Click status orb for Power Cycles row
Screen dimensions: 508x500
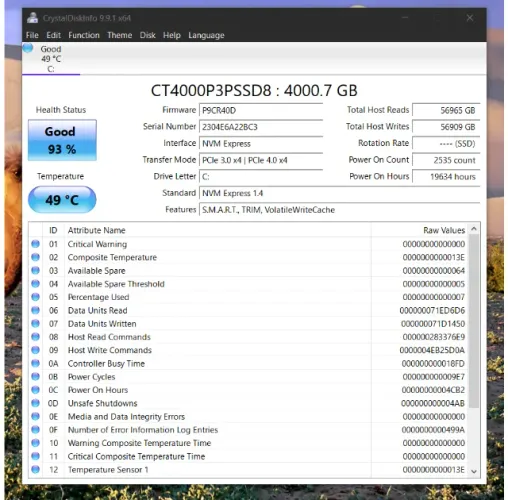pos(35,377)
